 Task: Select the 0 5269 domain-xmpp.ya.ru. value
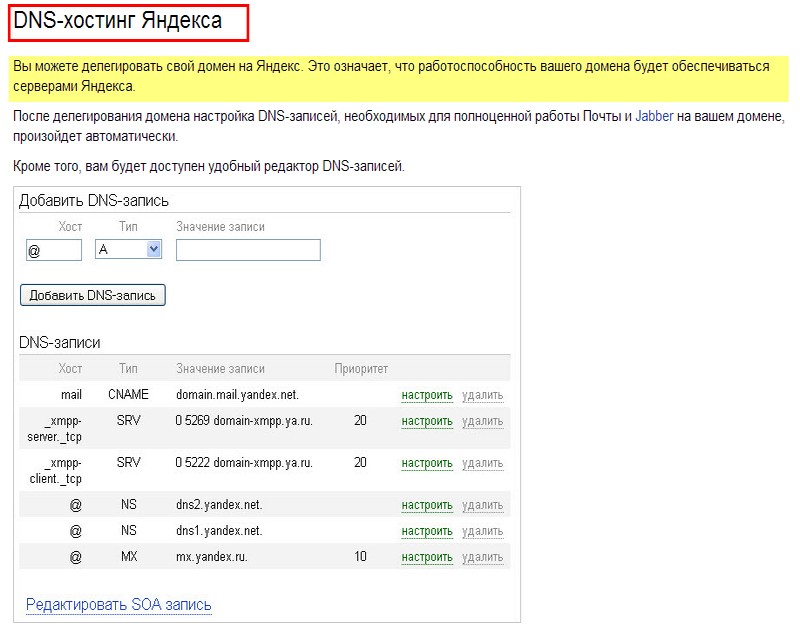tap(244, 421)
